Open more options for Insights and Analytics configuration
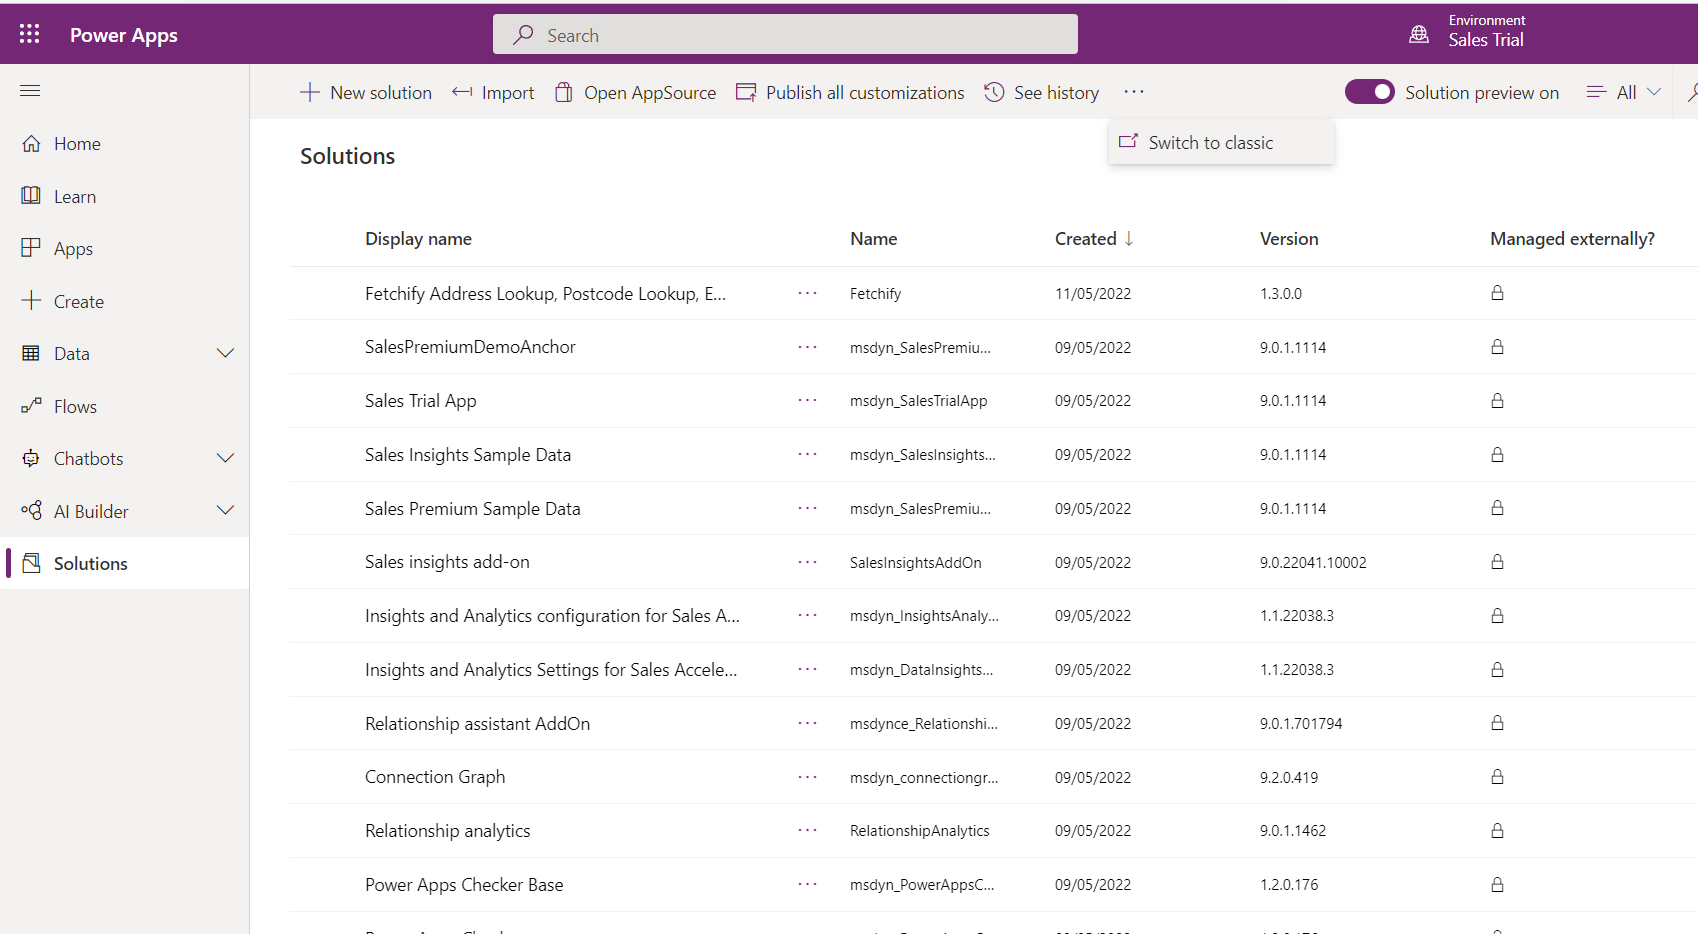This screenshot has height=934, width=1698. coord(808,615)
